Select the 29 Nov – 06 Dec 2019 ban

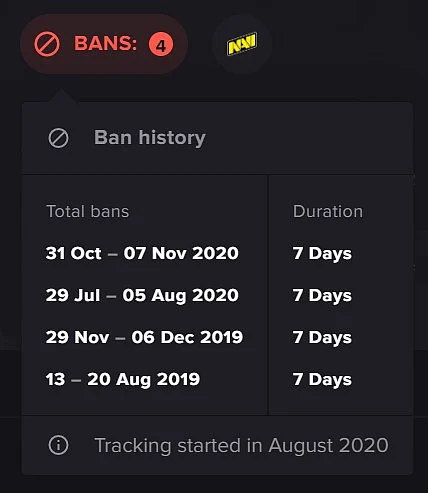144,337
